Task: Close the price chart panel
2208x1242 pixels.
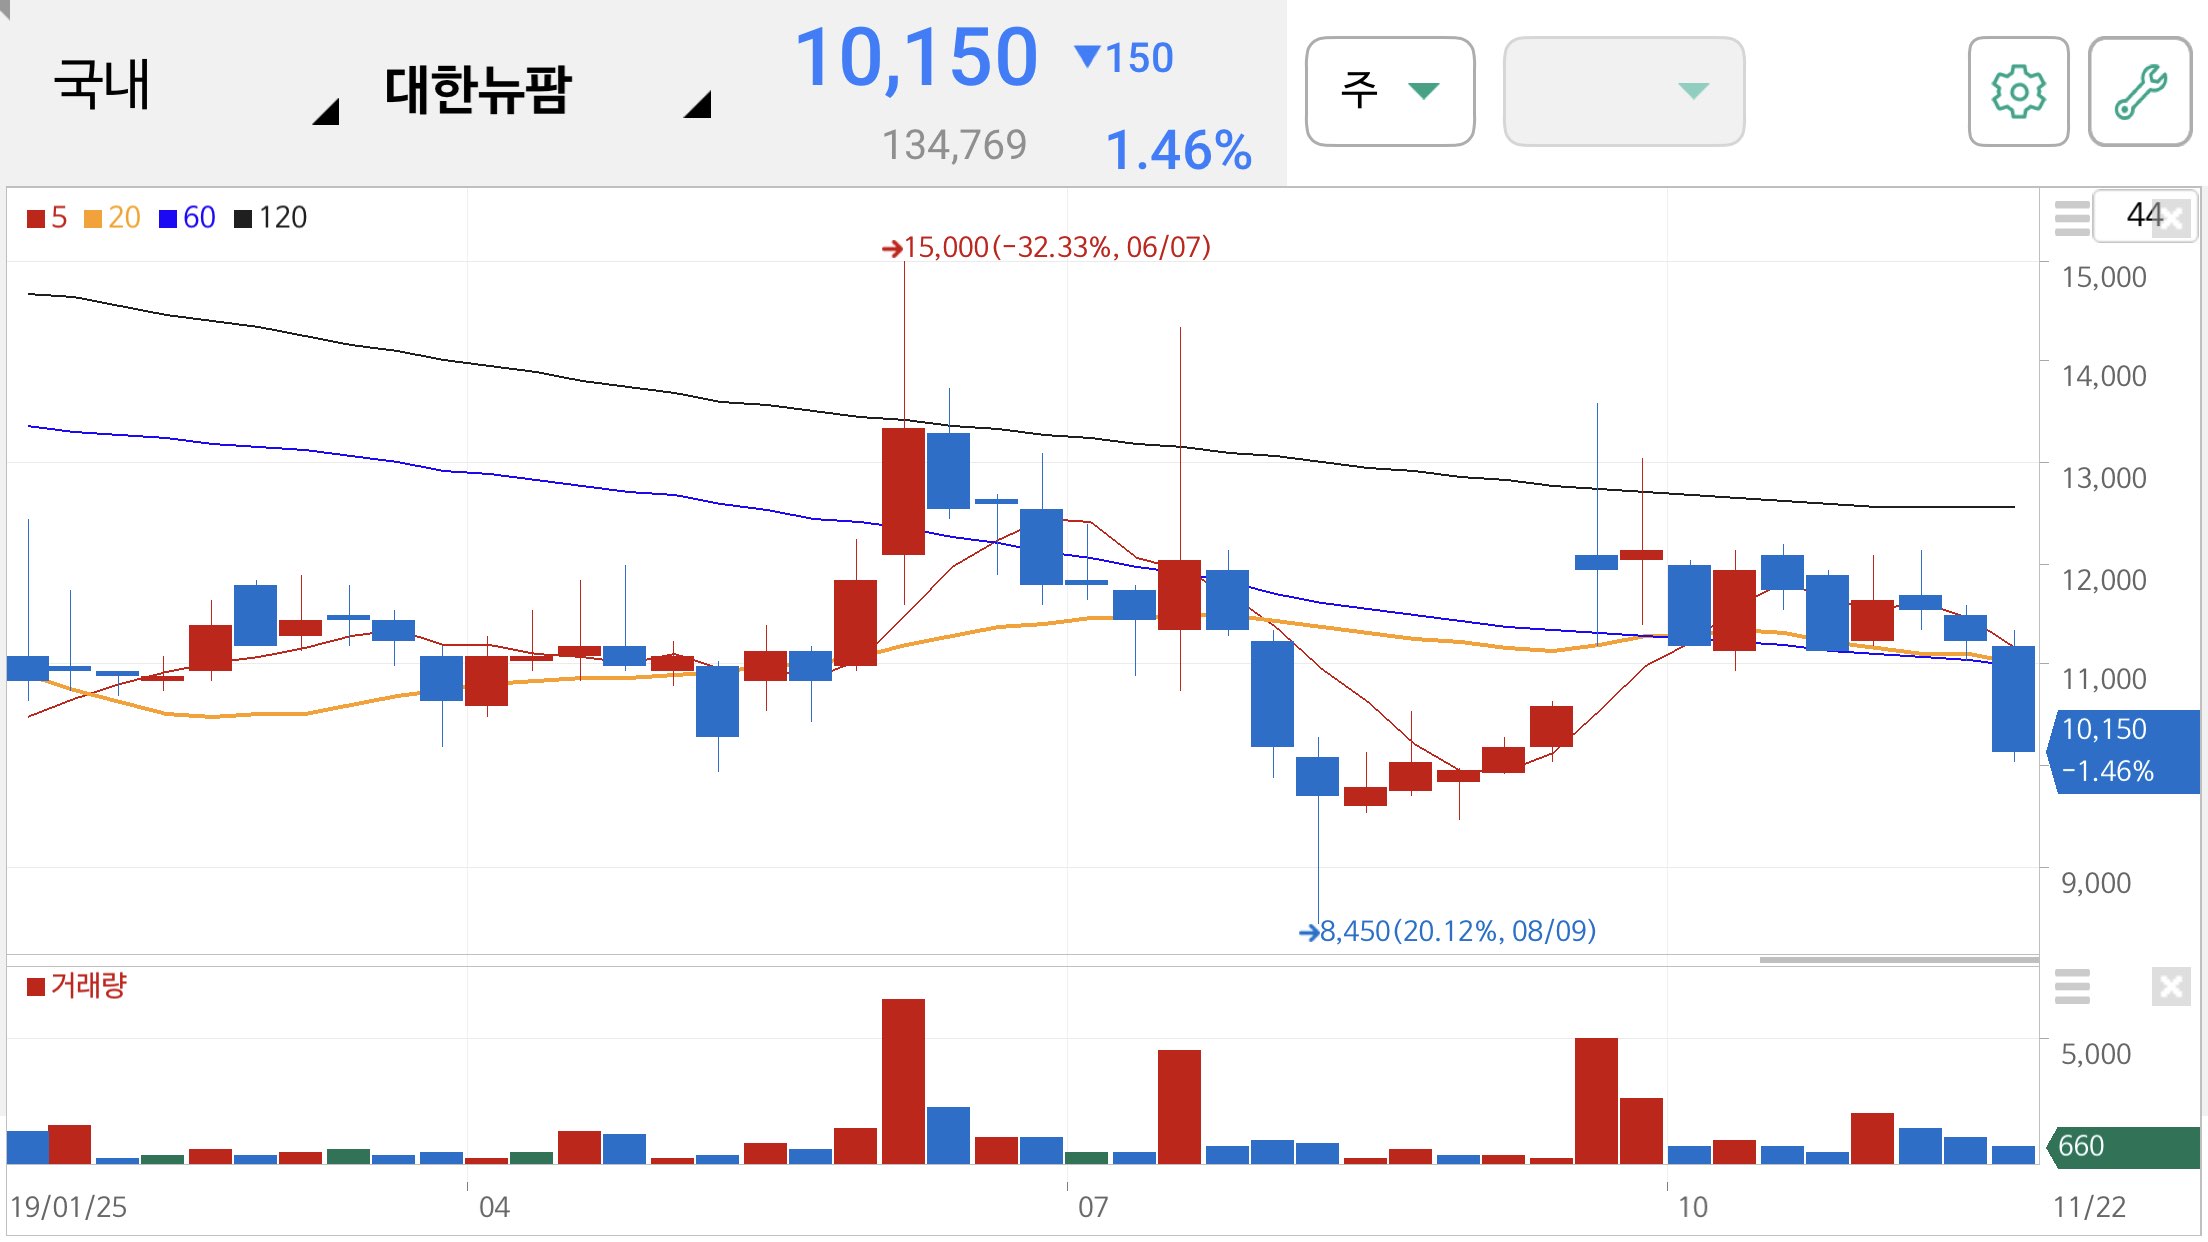Action: click(x=2172, y=218)
